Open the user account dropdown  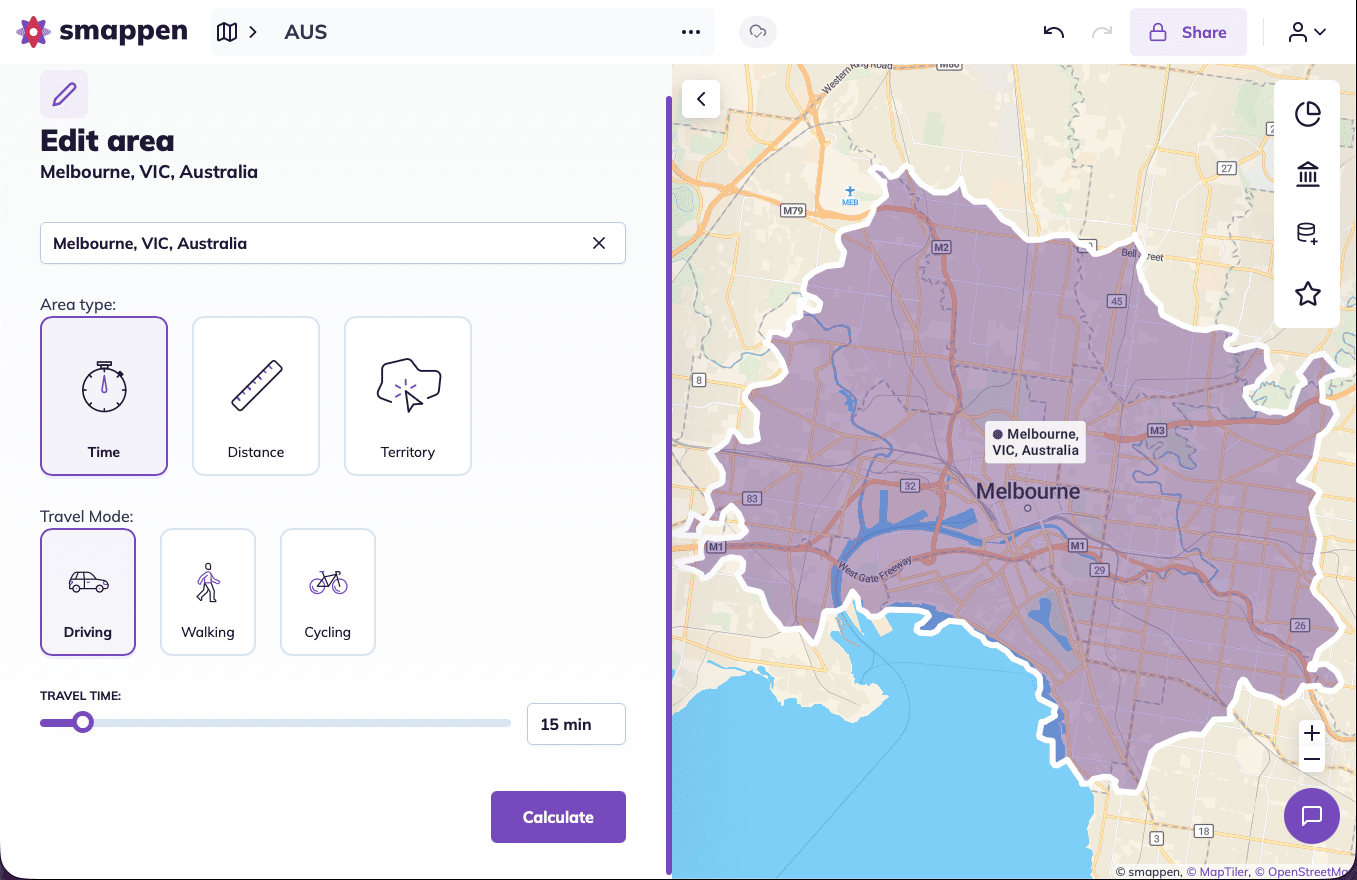(1307, 32)
